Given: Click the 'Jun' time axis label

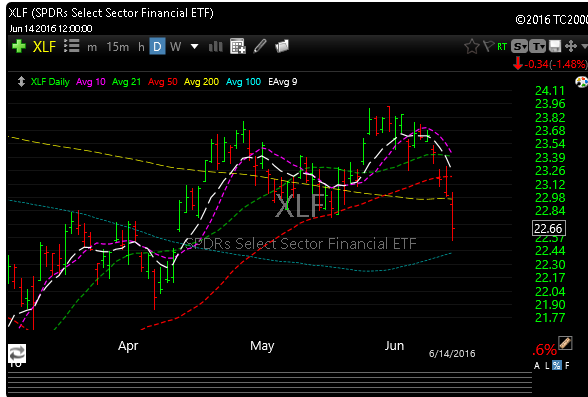Looking at the screenshot, I should pos(394,345).
